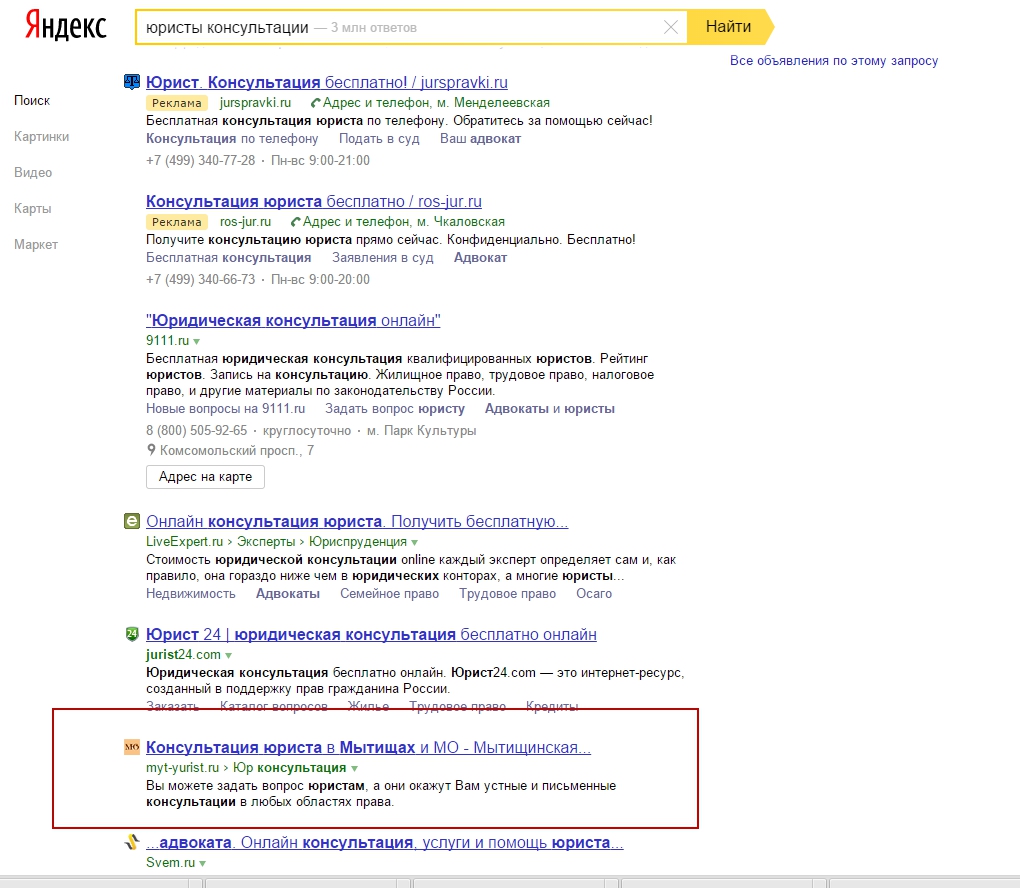The width and height of the screenshot is (1020, 888).
Task: Open Онлайн консультация юриста LiveExpert result
Action: click(357, 522)
